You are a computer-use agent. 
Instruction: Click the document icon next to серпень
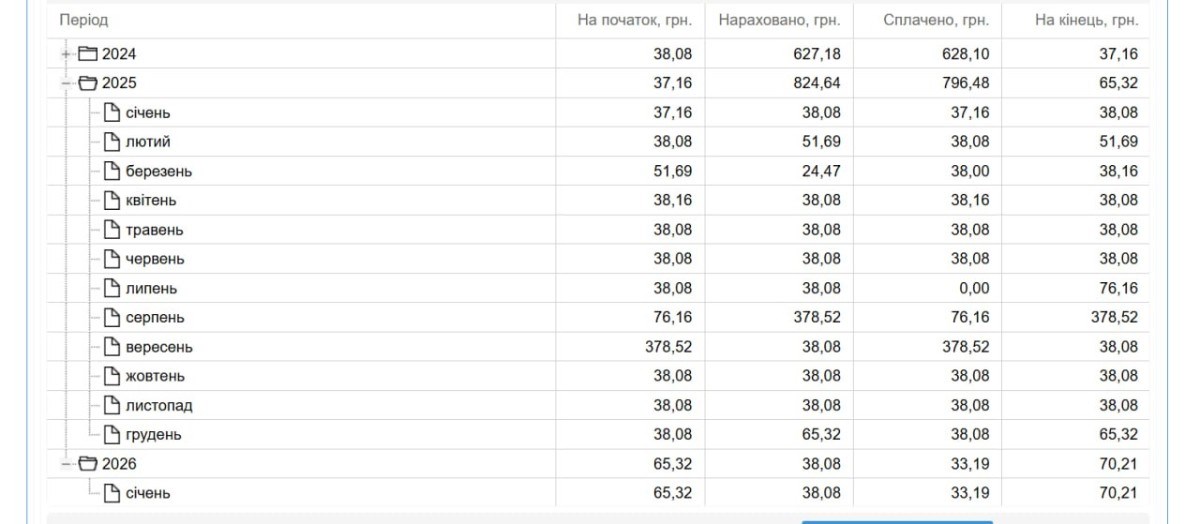click(x=112, y=317)
